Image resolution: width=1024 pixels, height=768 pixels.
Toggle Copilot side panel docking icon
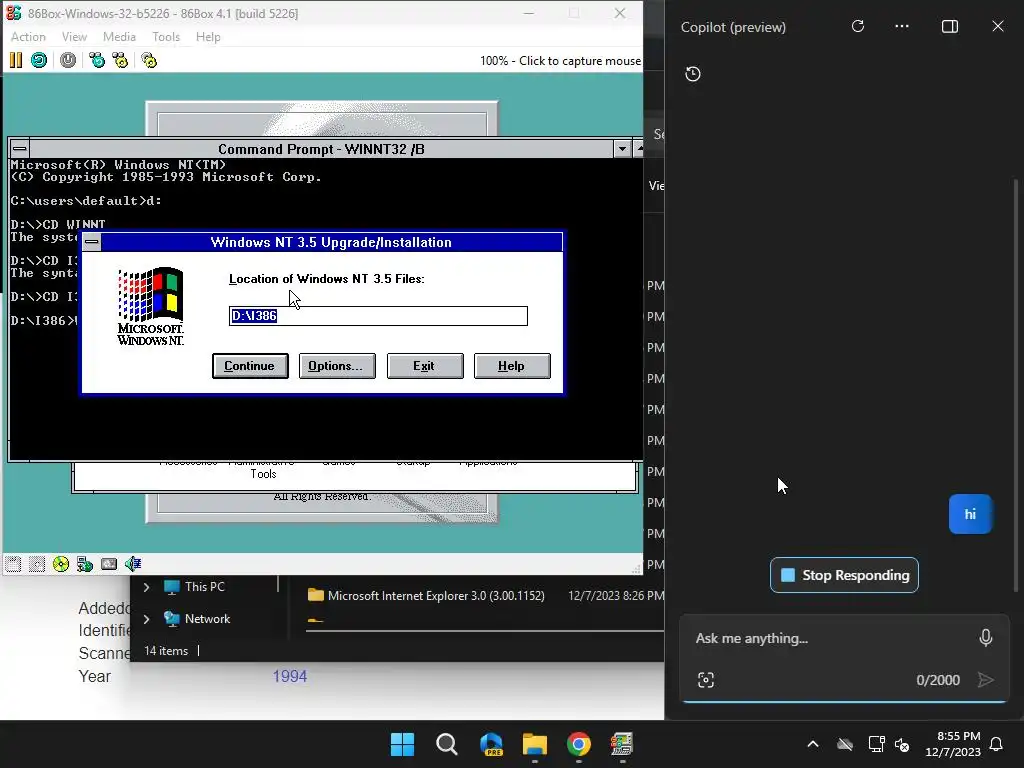point(950,26)
